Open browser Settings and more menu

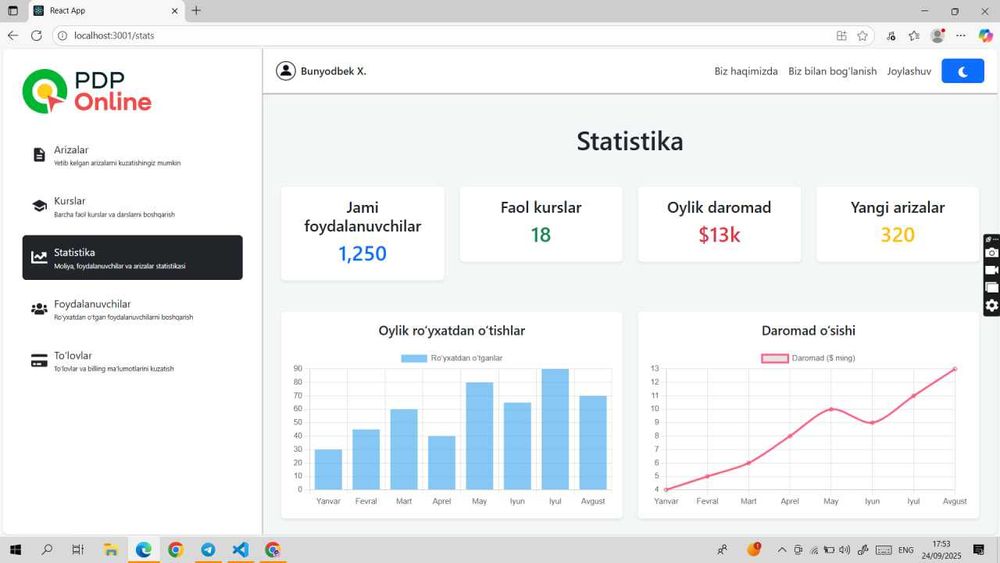(x=960, y=36)
